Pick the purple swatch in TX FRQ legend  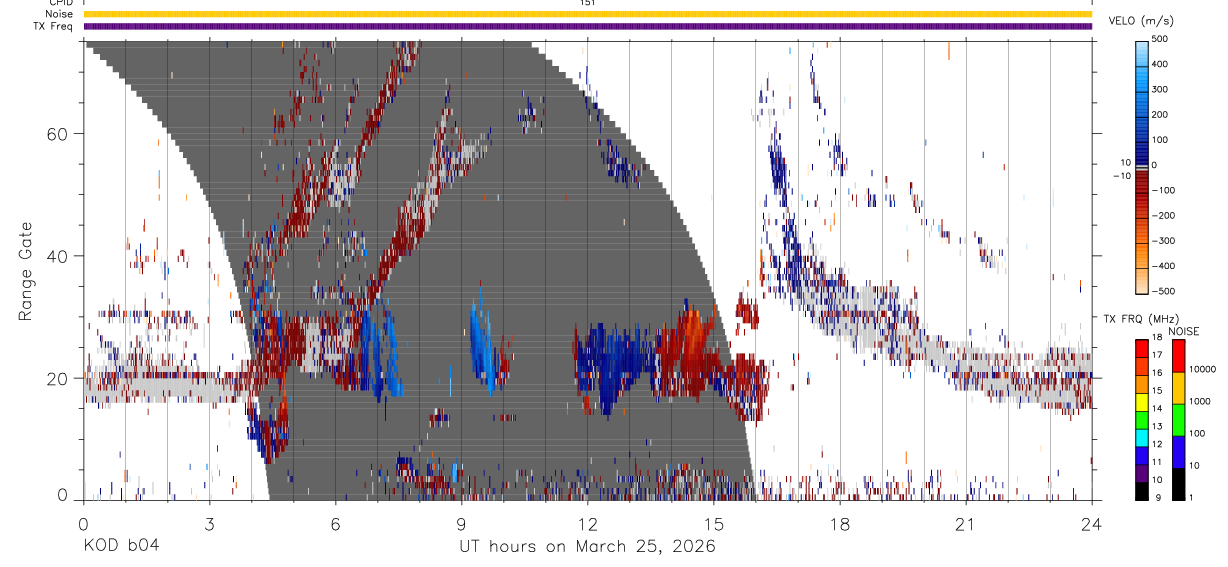pyautogui.click(x=1142, y=471)
